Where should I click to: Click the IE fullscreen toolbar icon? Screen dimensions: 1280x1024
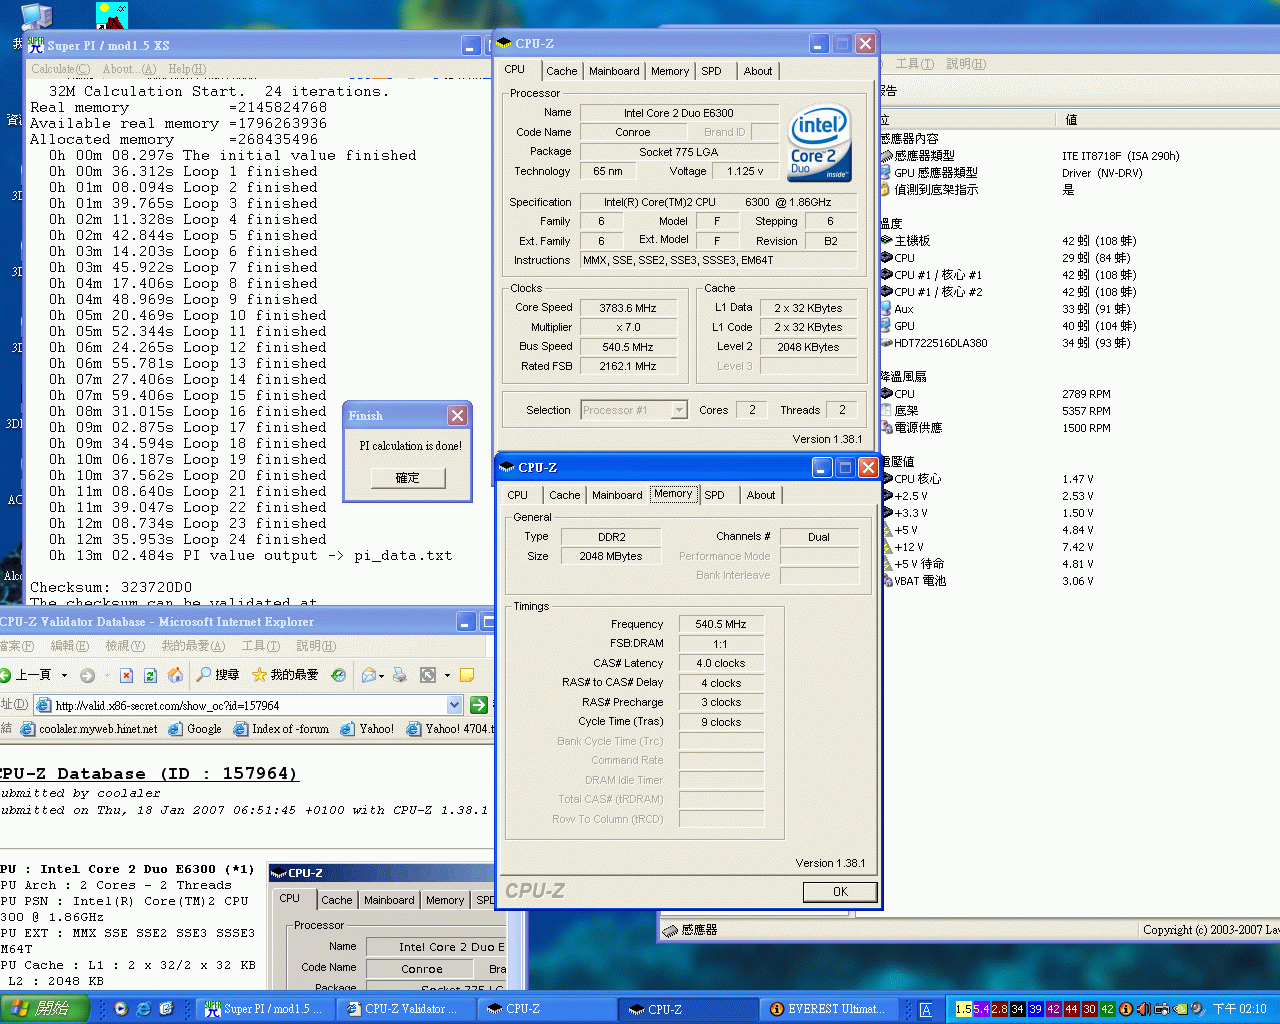click(x=428, y=675)
